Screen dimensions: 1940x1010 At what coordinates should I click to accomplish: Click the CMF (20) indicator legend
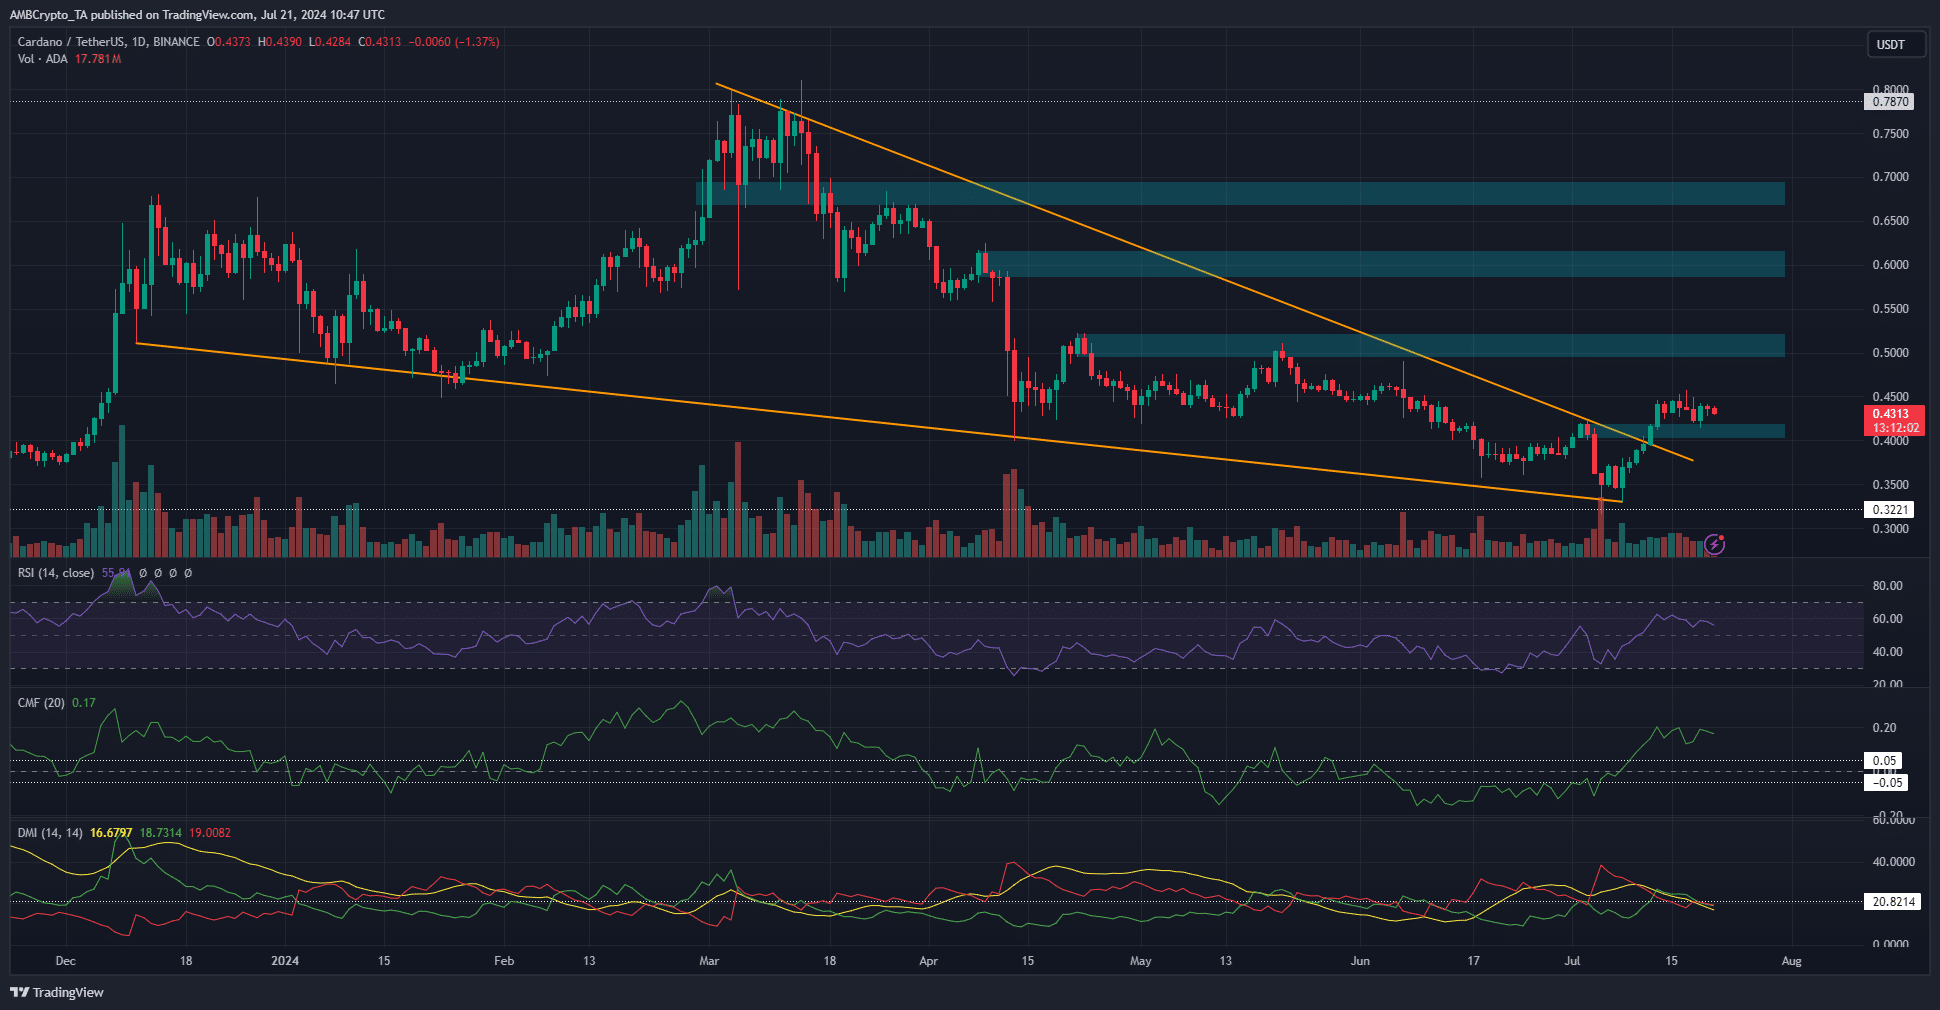click(41, 703)
